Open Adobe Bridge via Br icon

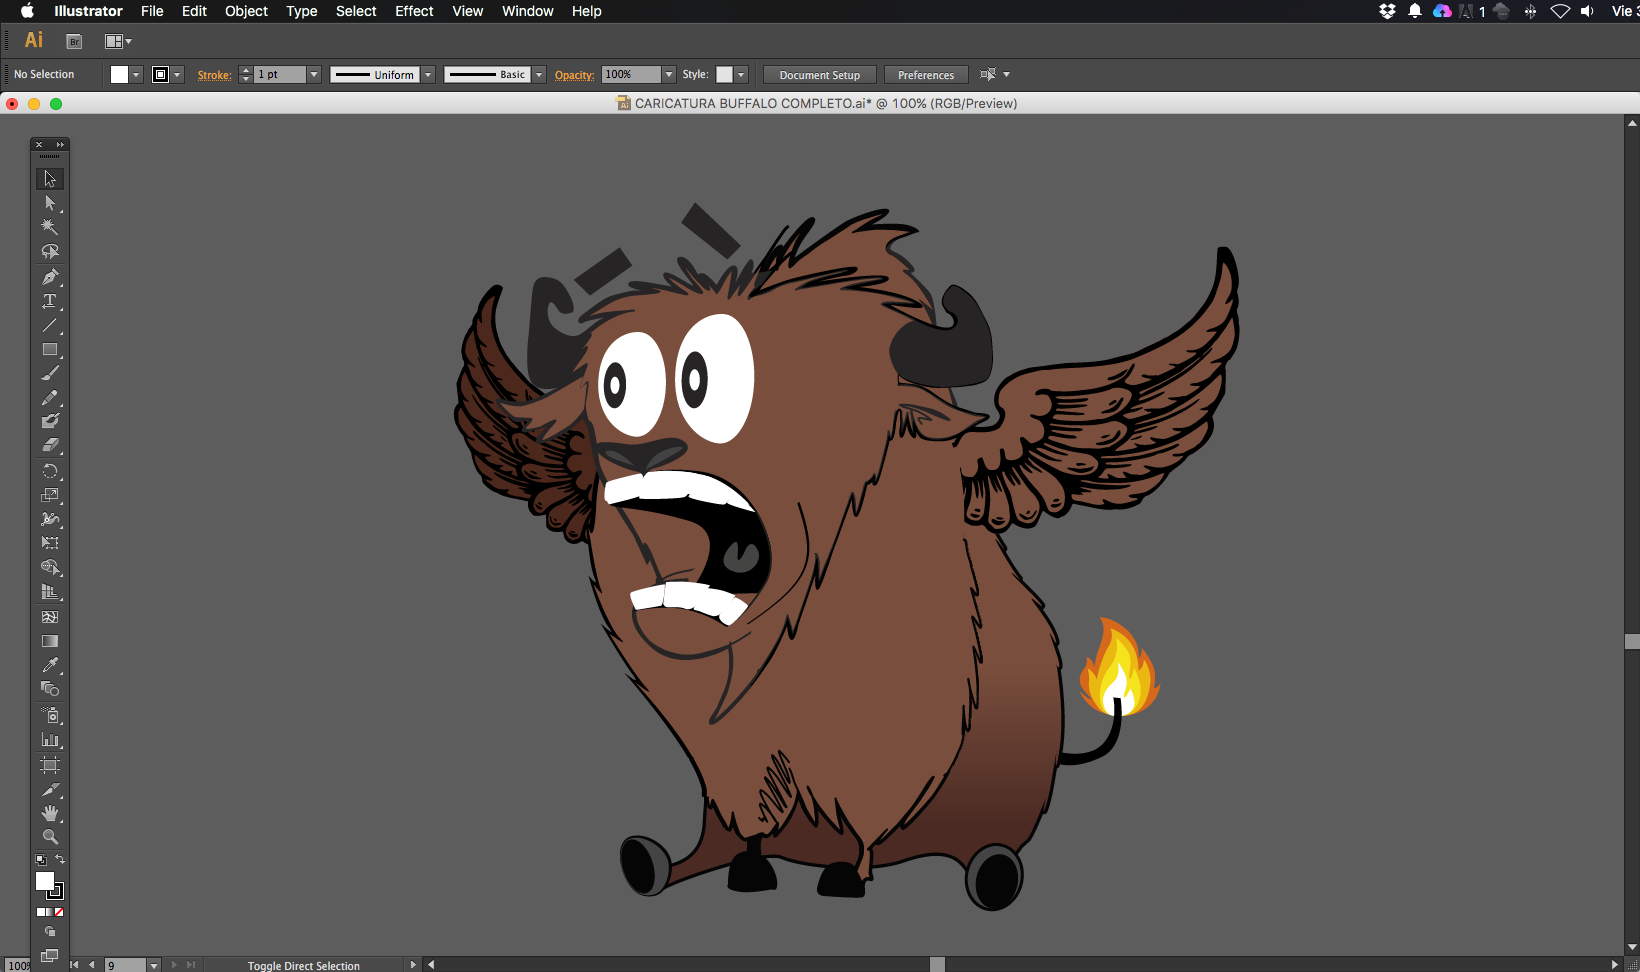(74, 41)
